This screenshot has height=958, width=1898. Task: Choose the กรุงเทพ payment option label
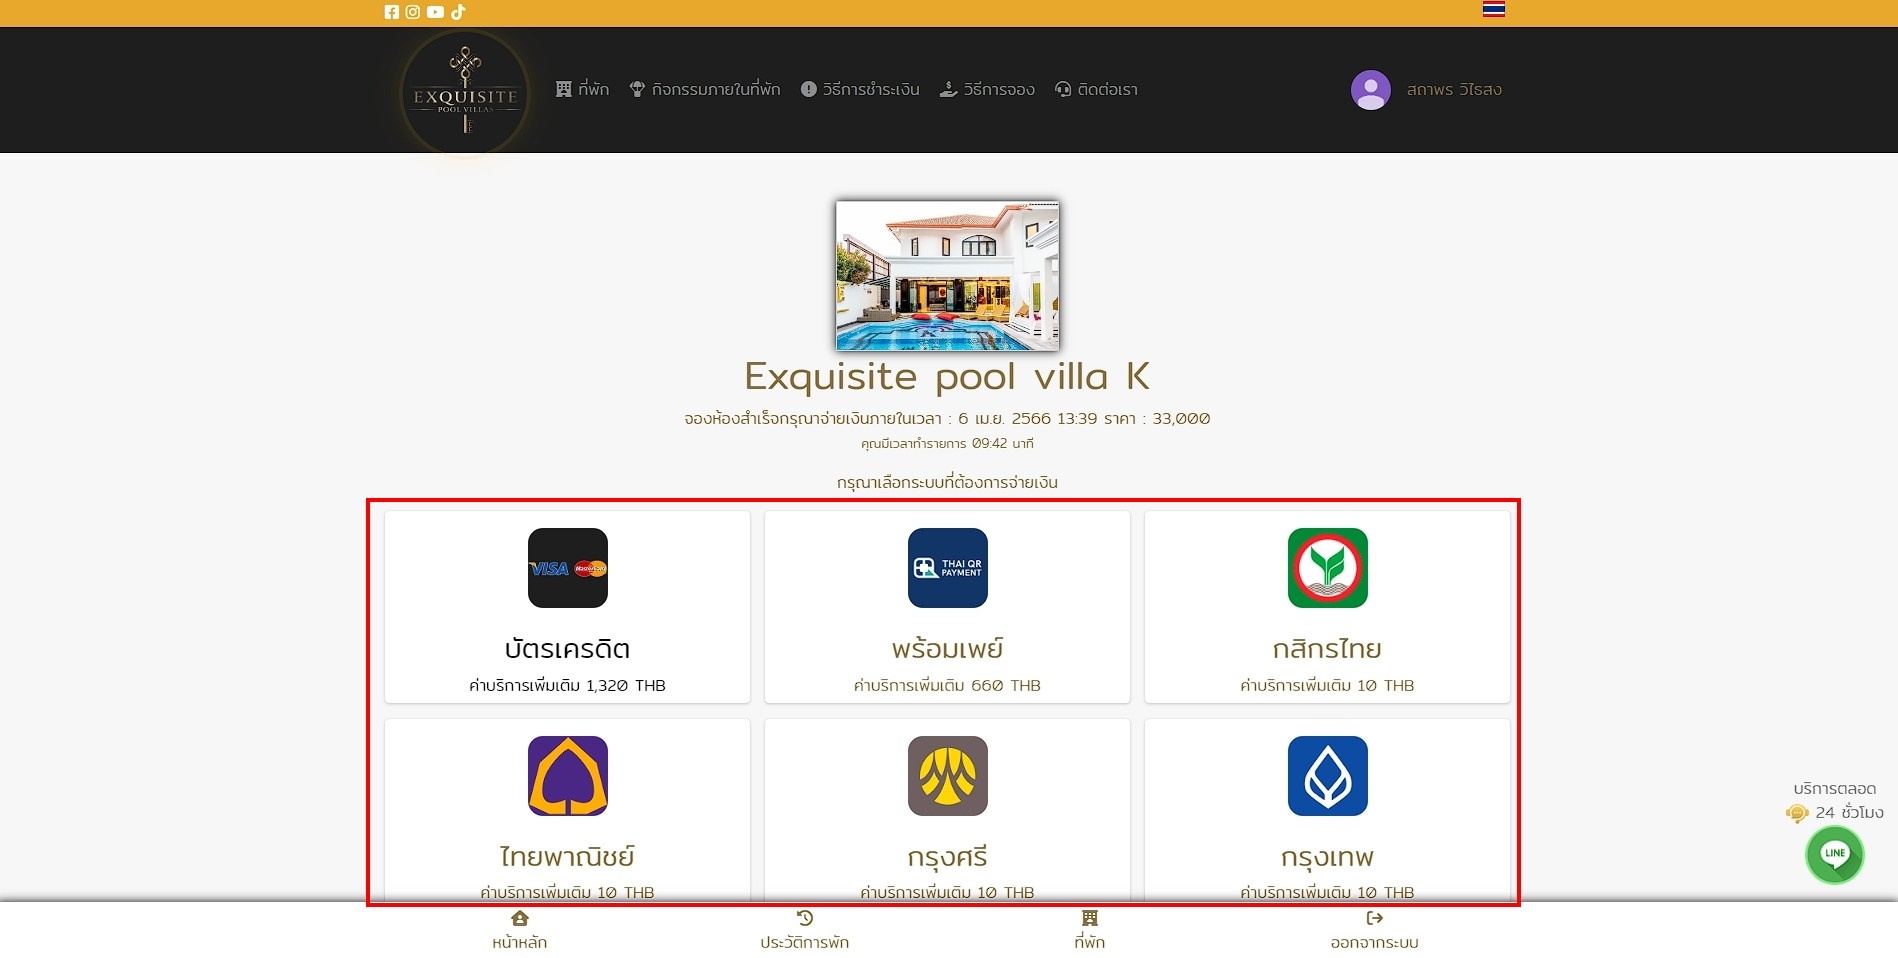pyautogui.click(x=1327, y=857)
